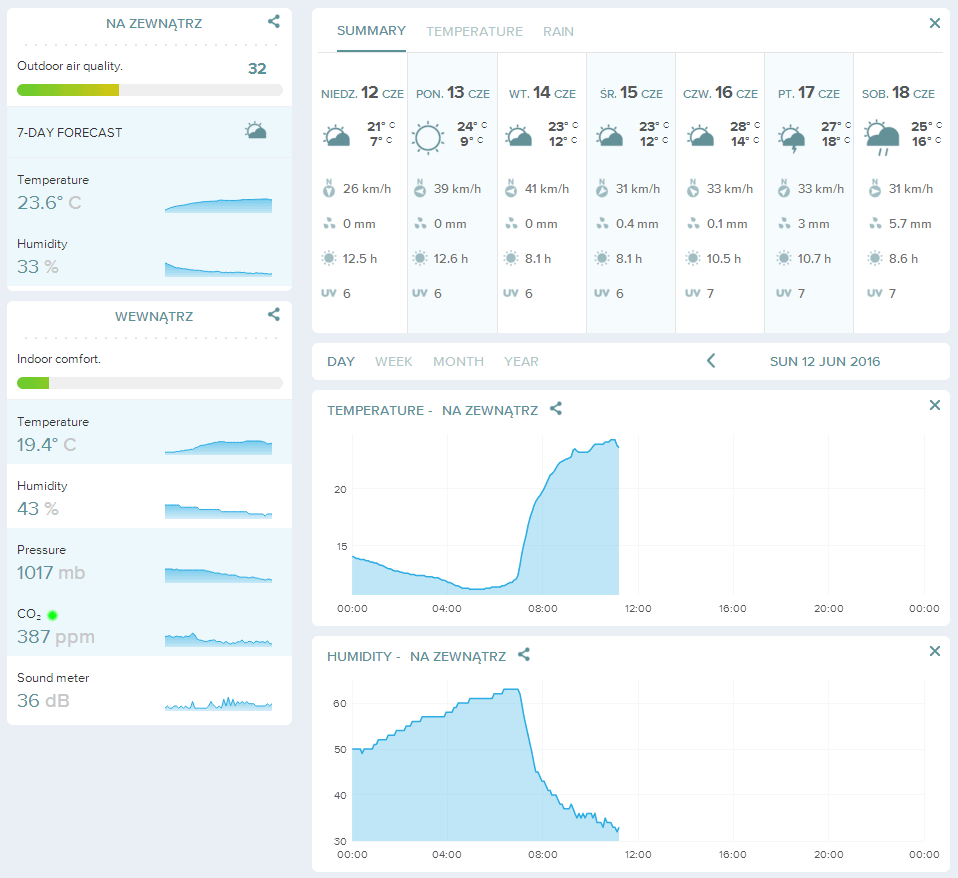Close the Temperature chart panel
The width and height of the screenshot is (958, 878).
click(935, 405)
